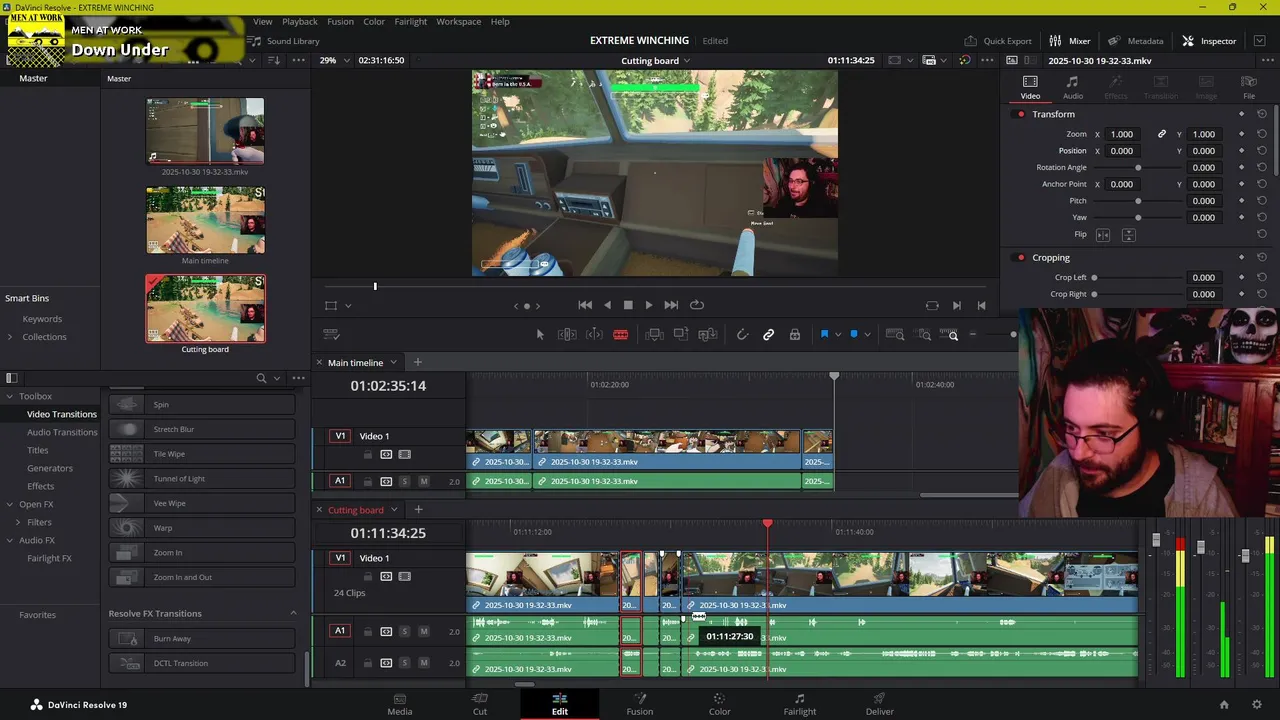Click the Detail Zoom icon

[x=924, y=335]
